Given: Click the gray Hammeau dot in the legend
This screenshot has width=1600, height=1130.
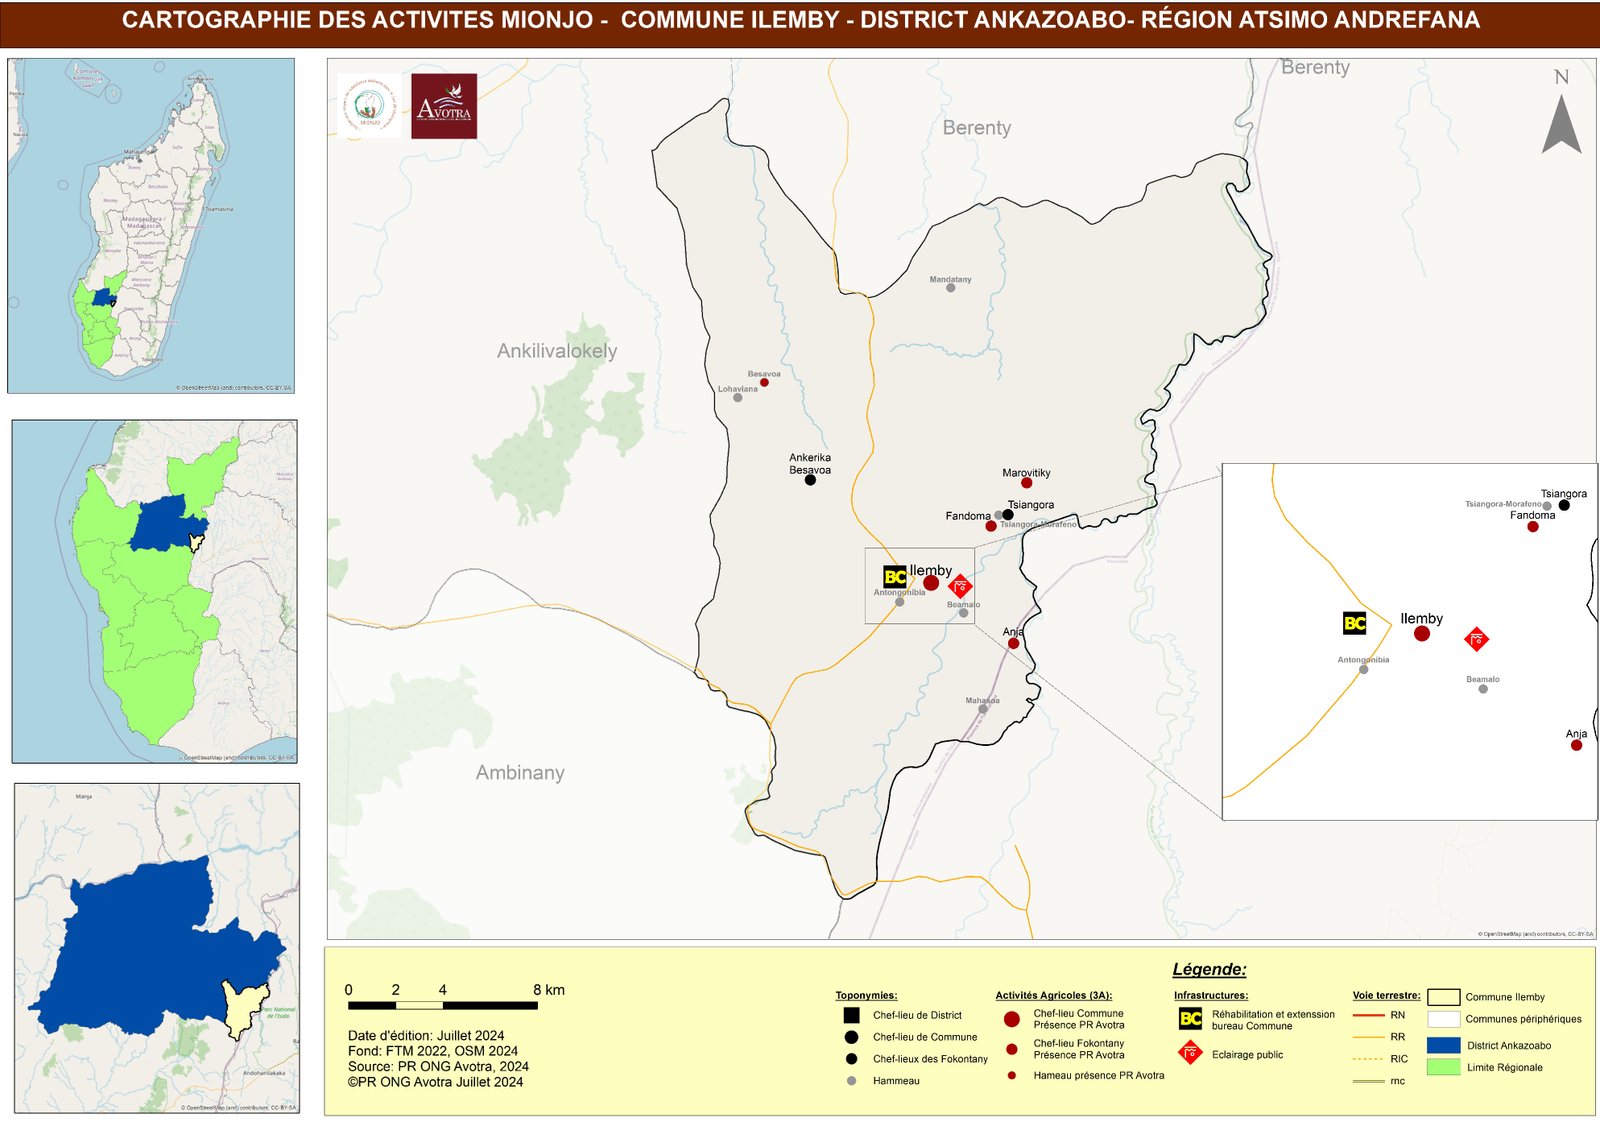Looking at the screenshot, I should pyautogui.click(x=852, y=1081).
